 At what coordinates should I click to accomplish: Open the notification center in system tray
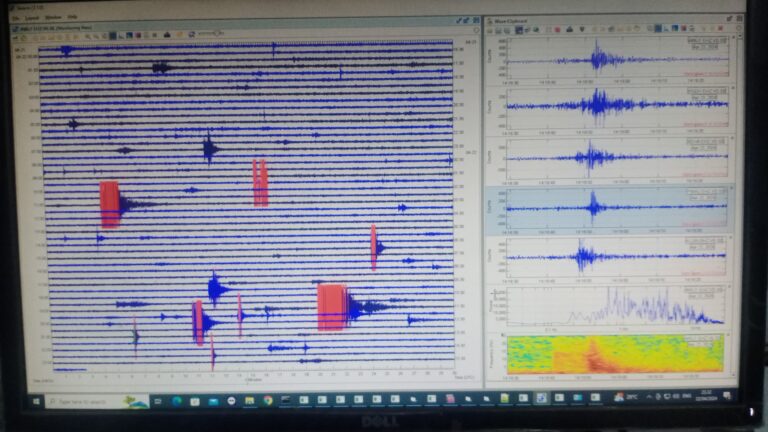725,400
